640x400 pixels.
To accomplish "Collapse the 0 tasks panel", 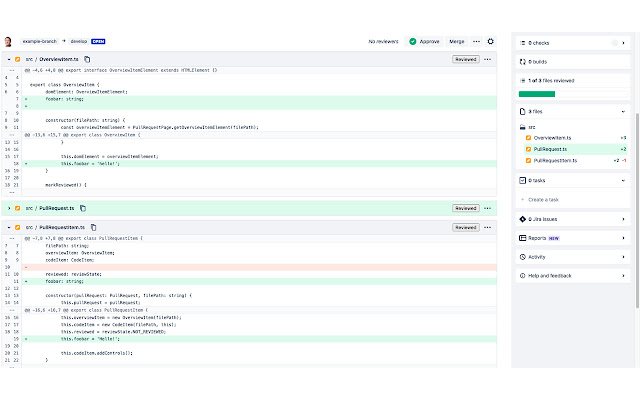I will [x=623, y=180].
